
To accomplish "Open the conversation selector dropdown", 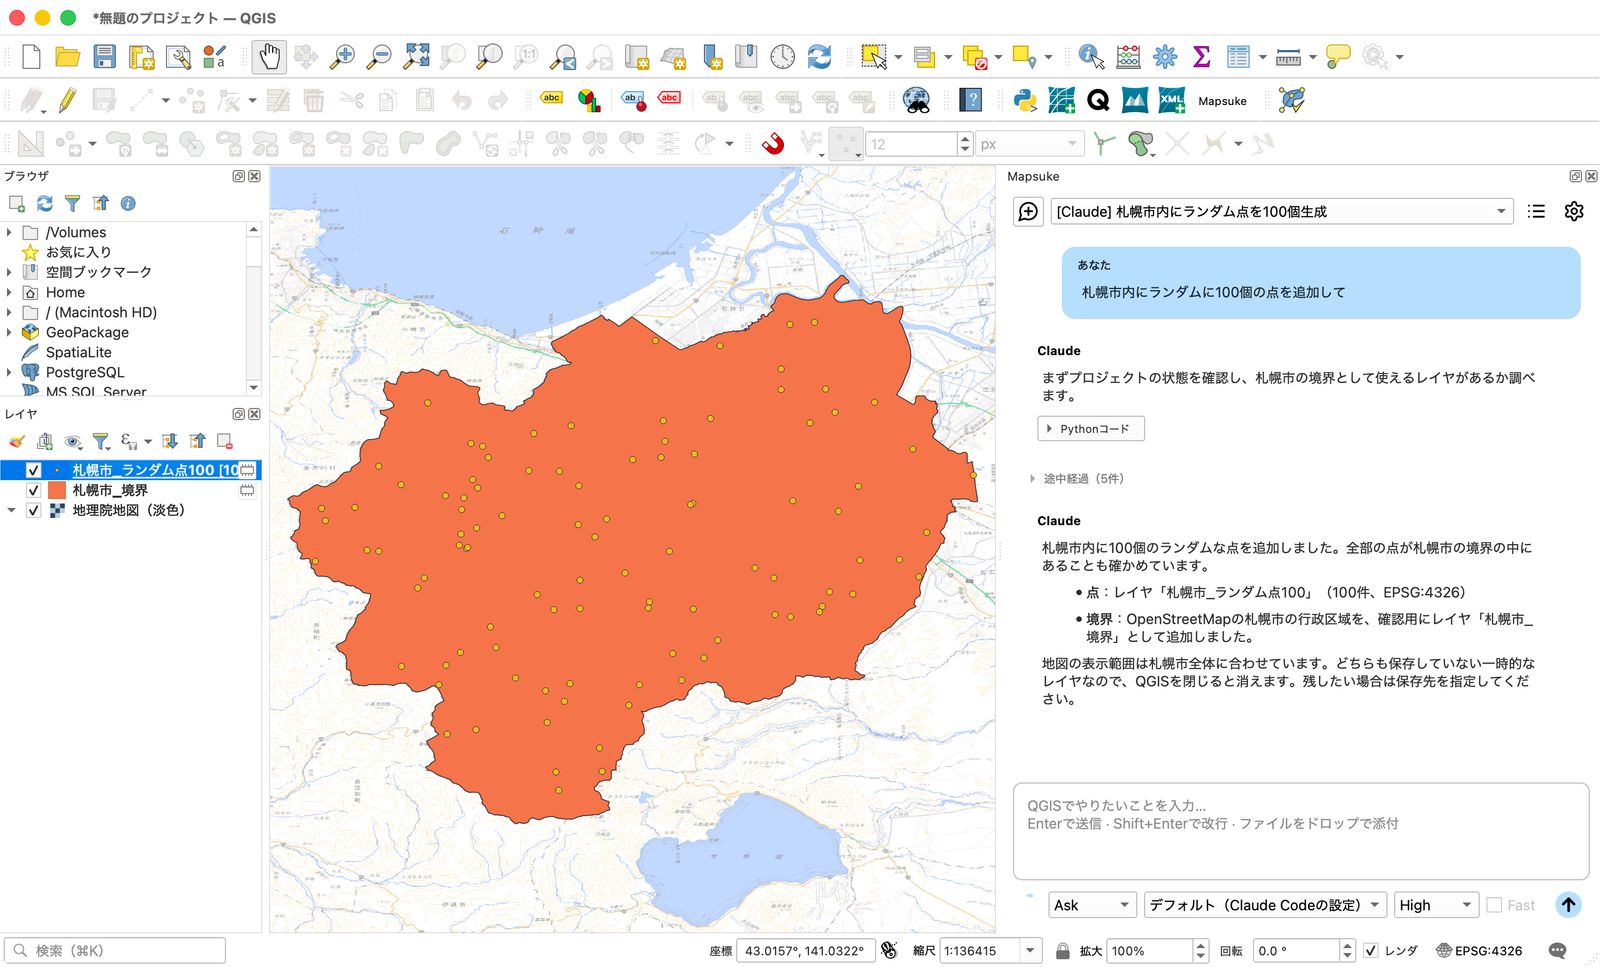I will tap(1281, 211).
